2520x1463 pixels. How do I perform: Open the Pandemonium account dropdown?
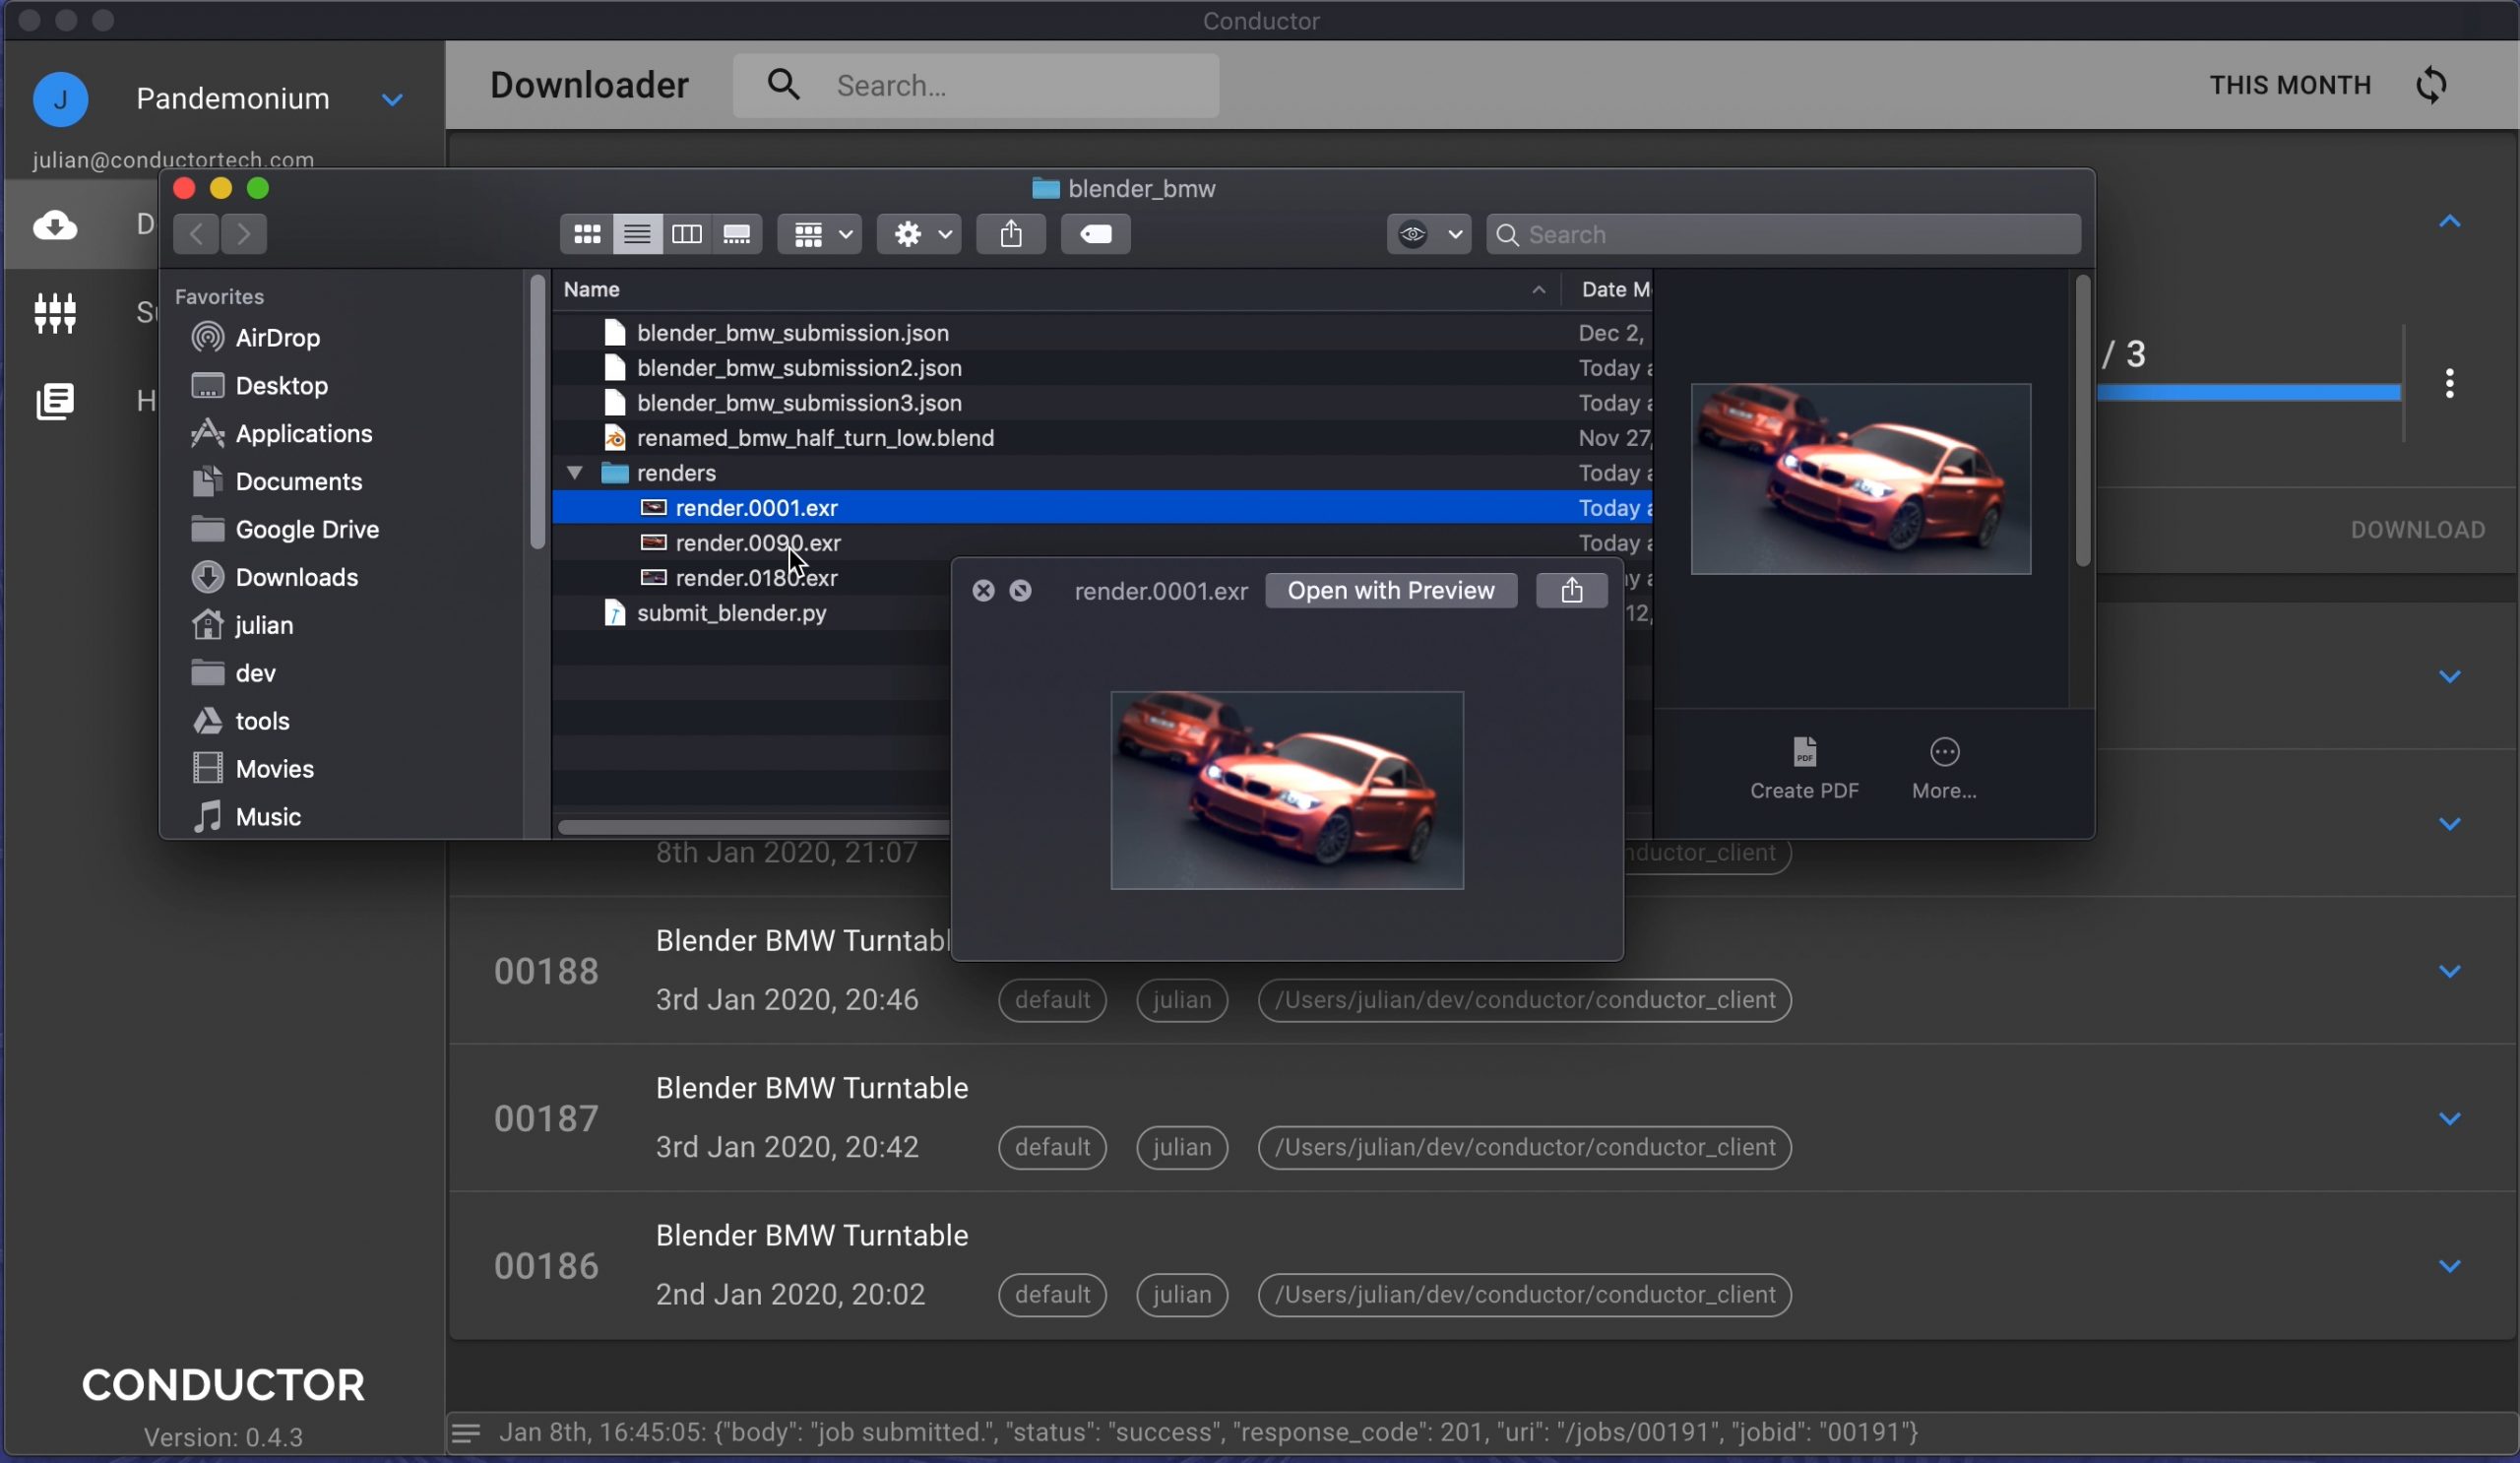[x=392, y=99]
